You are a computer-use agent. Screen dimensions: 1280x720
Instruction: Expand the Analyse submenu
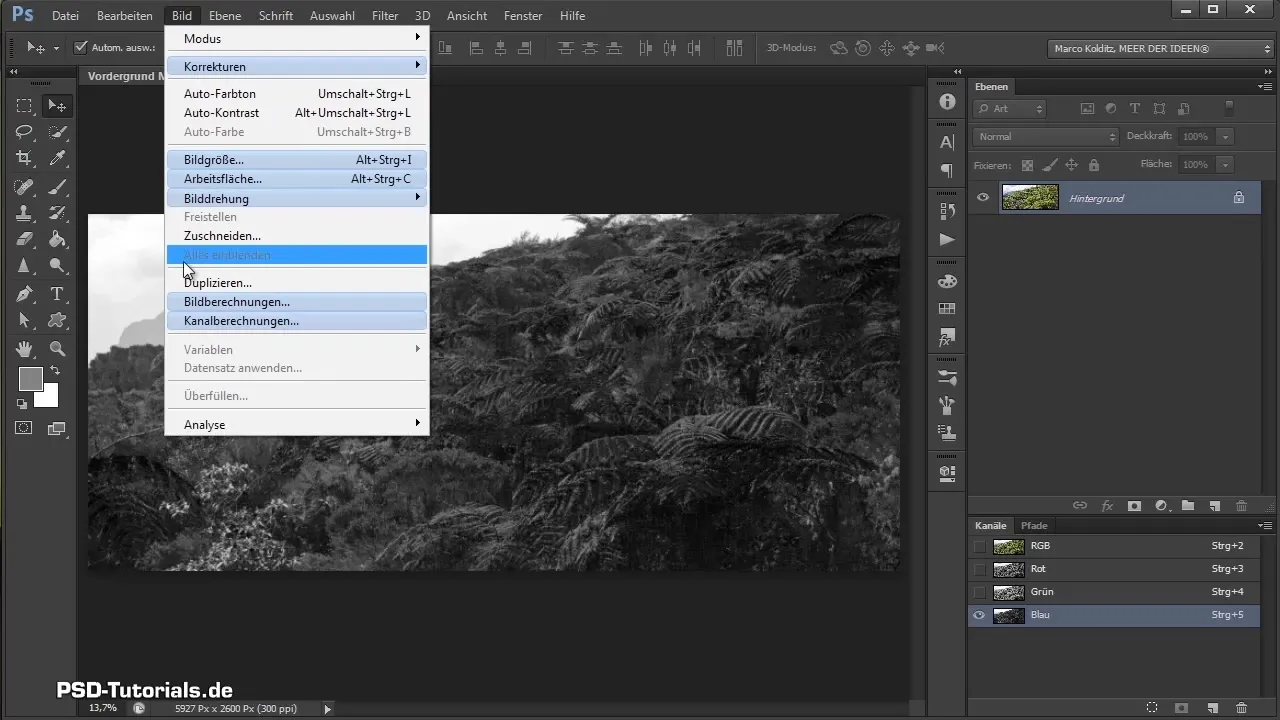click(x=297, y=424)
